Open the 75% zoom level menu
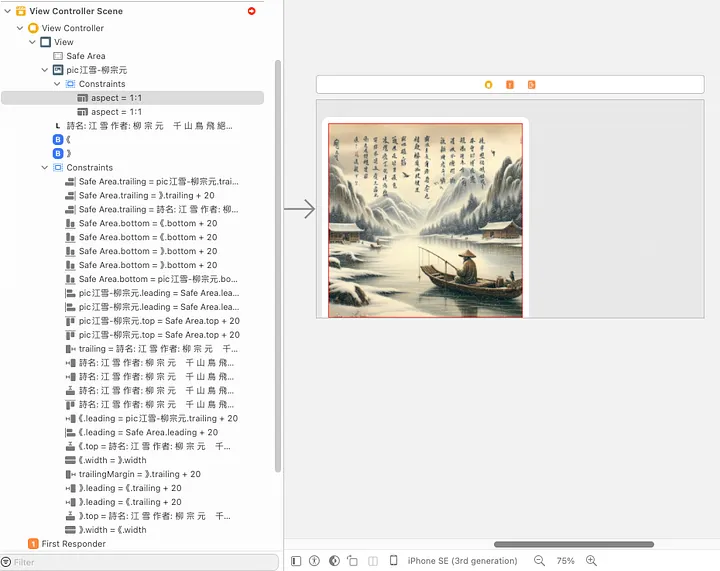 point(565,561)
